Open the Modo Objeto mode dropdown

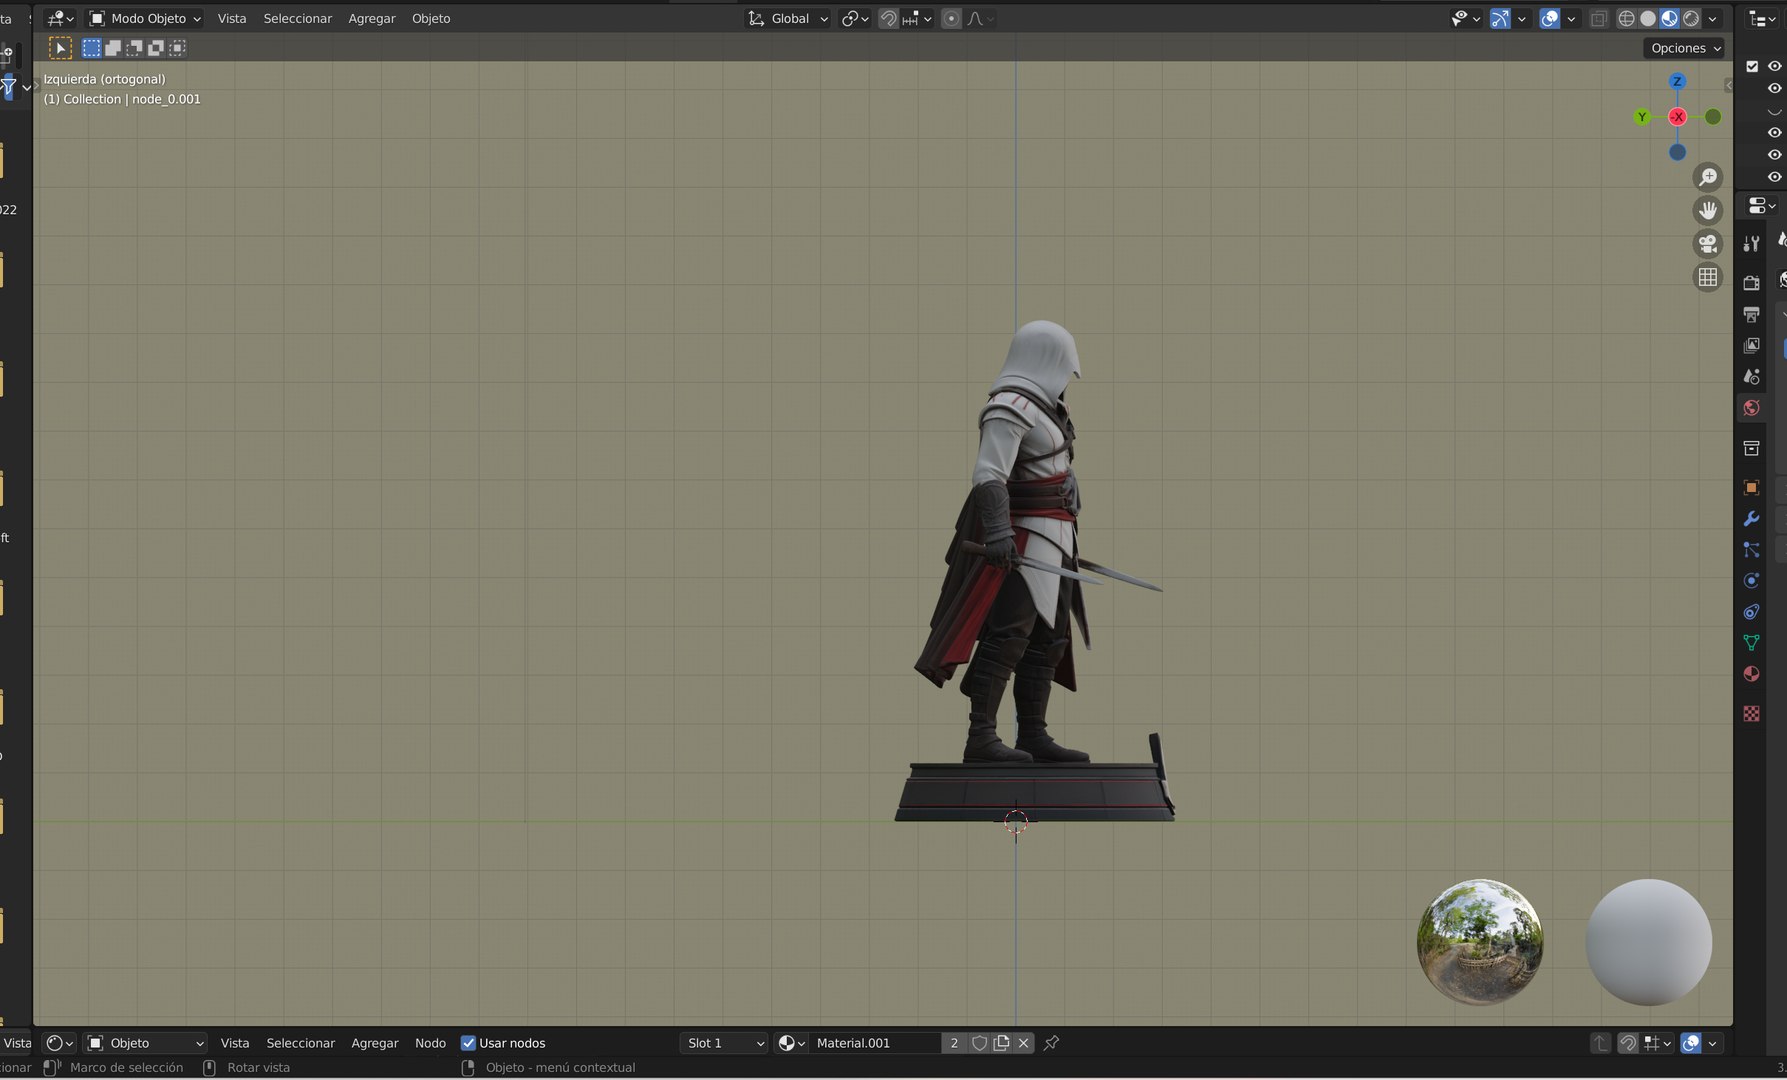pos(144,19)
